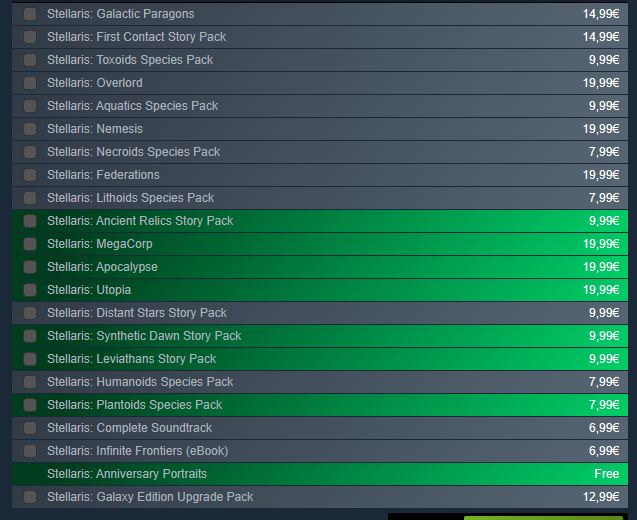The width and height of the screenshot is (637, 520).
Task: Tick the Plantoids Species Pack checkbox
Action: tap(30, 405)
